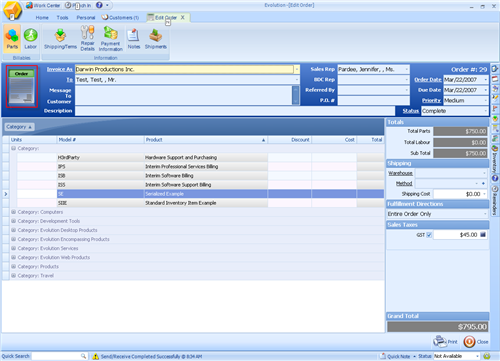Click the Quick Search magnifier icon
Image resolution: width=500 pixels, height=361 pixels.
pyautogui.click(x=83, y=356)
